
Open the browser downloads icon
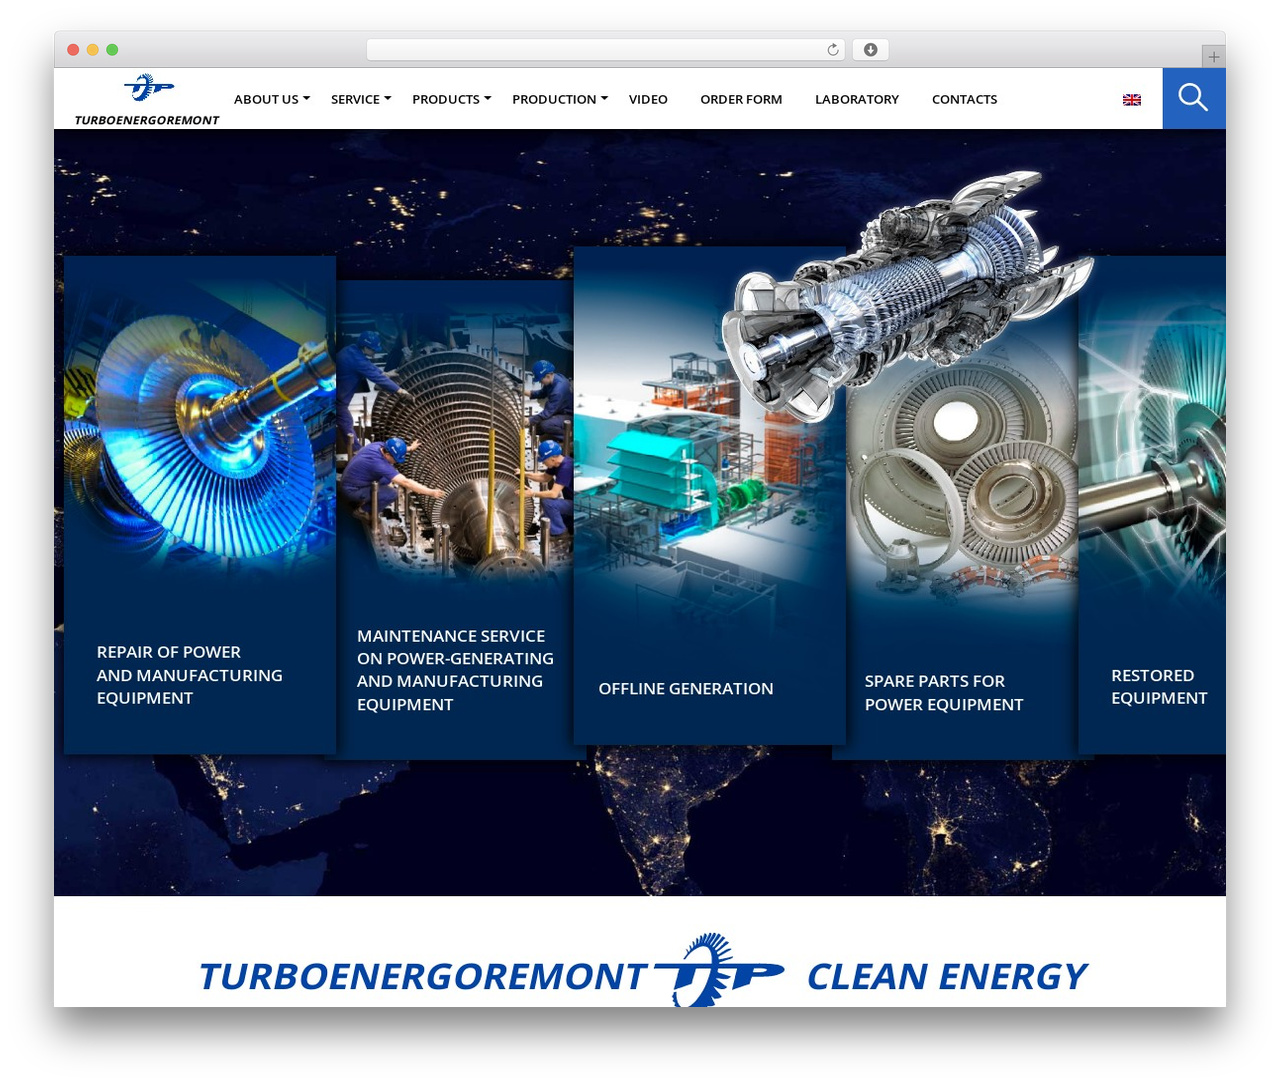[x=871, y=50]
